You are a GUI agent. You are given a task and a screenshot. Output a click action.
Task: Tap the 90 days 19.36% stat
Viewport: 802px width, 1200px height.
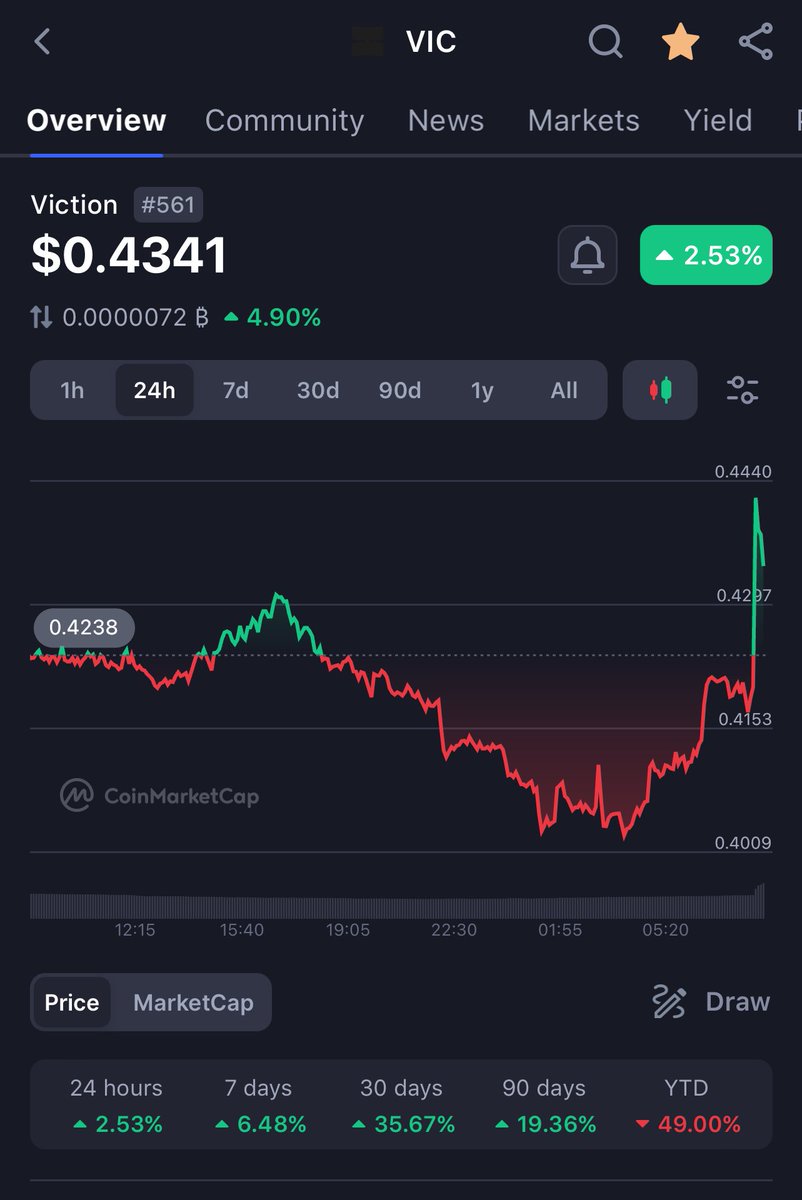click(545, 1106)
